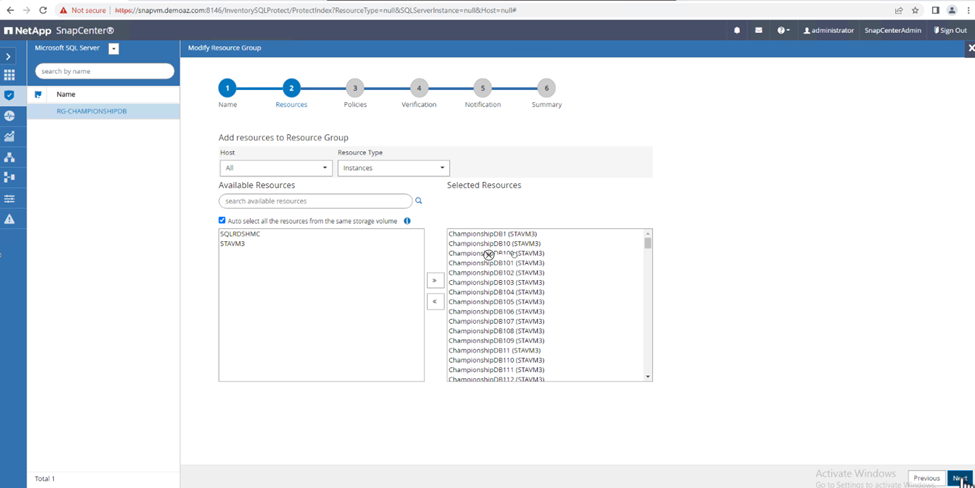Click the Not secure warning indicator
Image resolution: width=975 pixels, height=488 pixels.
point(83,11)
